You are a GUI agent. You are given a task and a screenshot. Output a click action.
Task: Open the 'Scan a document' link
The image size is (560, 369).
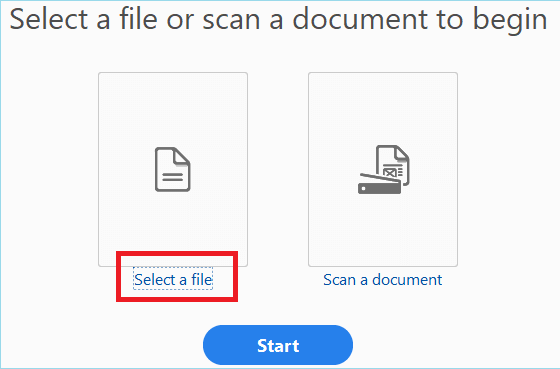382,279
